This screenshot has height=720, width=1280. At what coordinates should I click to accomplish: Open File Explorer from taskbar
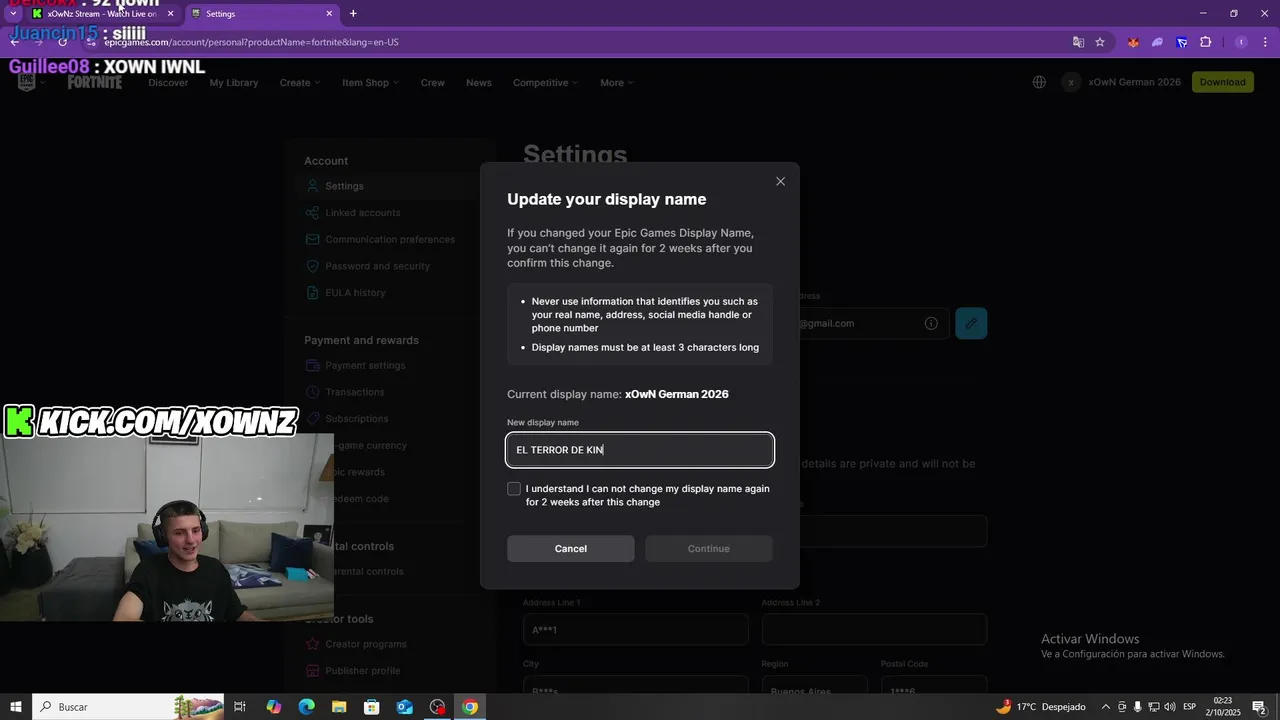[339, 707]
